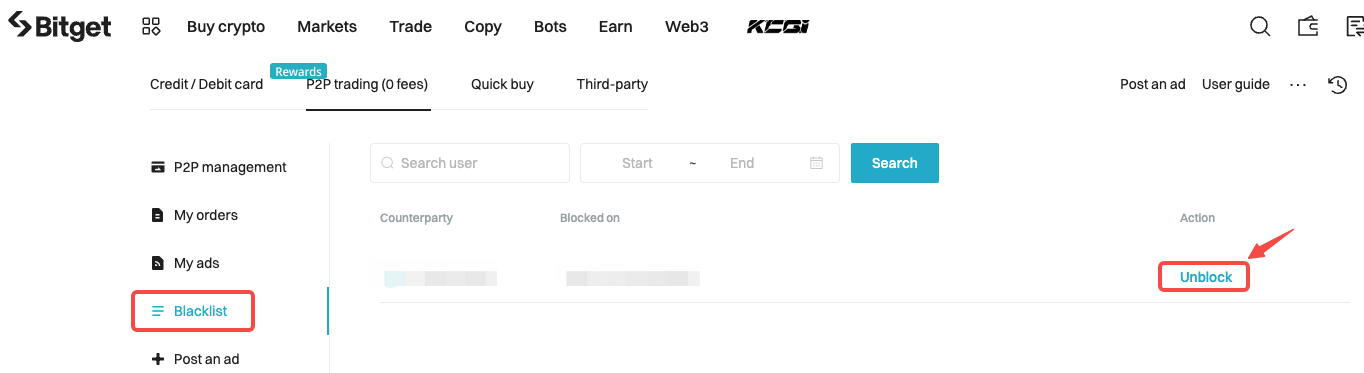Open the Buy crypto menu
This screenshot has height=373, width=1364.
pos(228,27)
